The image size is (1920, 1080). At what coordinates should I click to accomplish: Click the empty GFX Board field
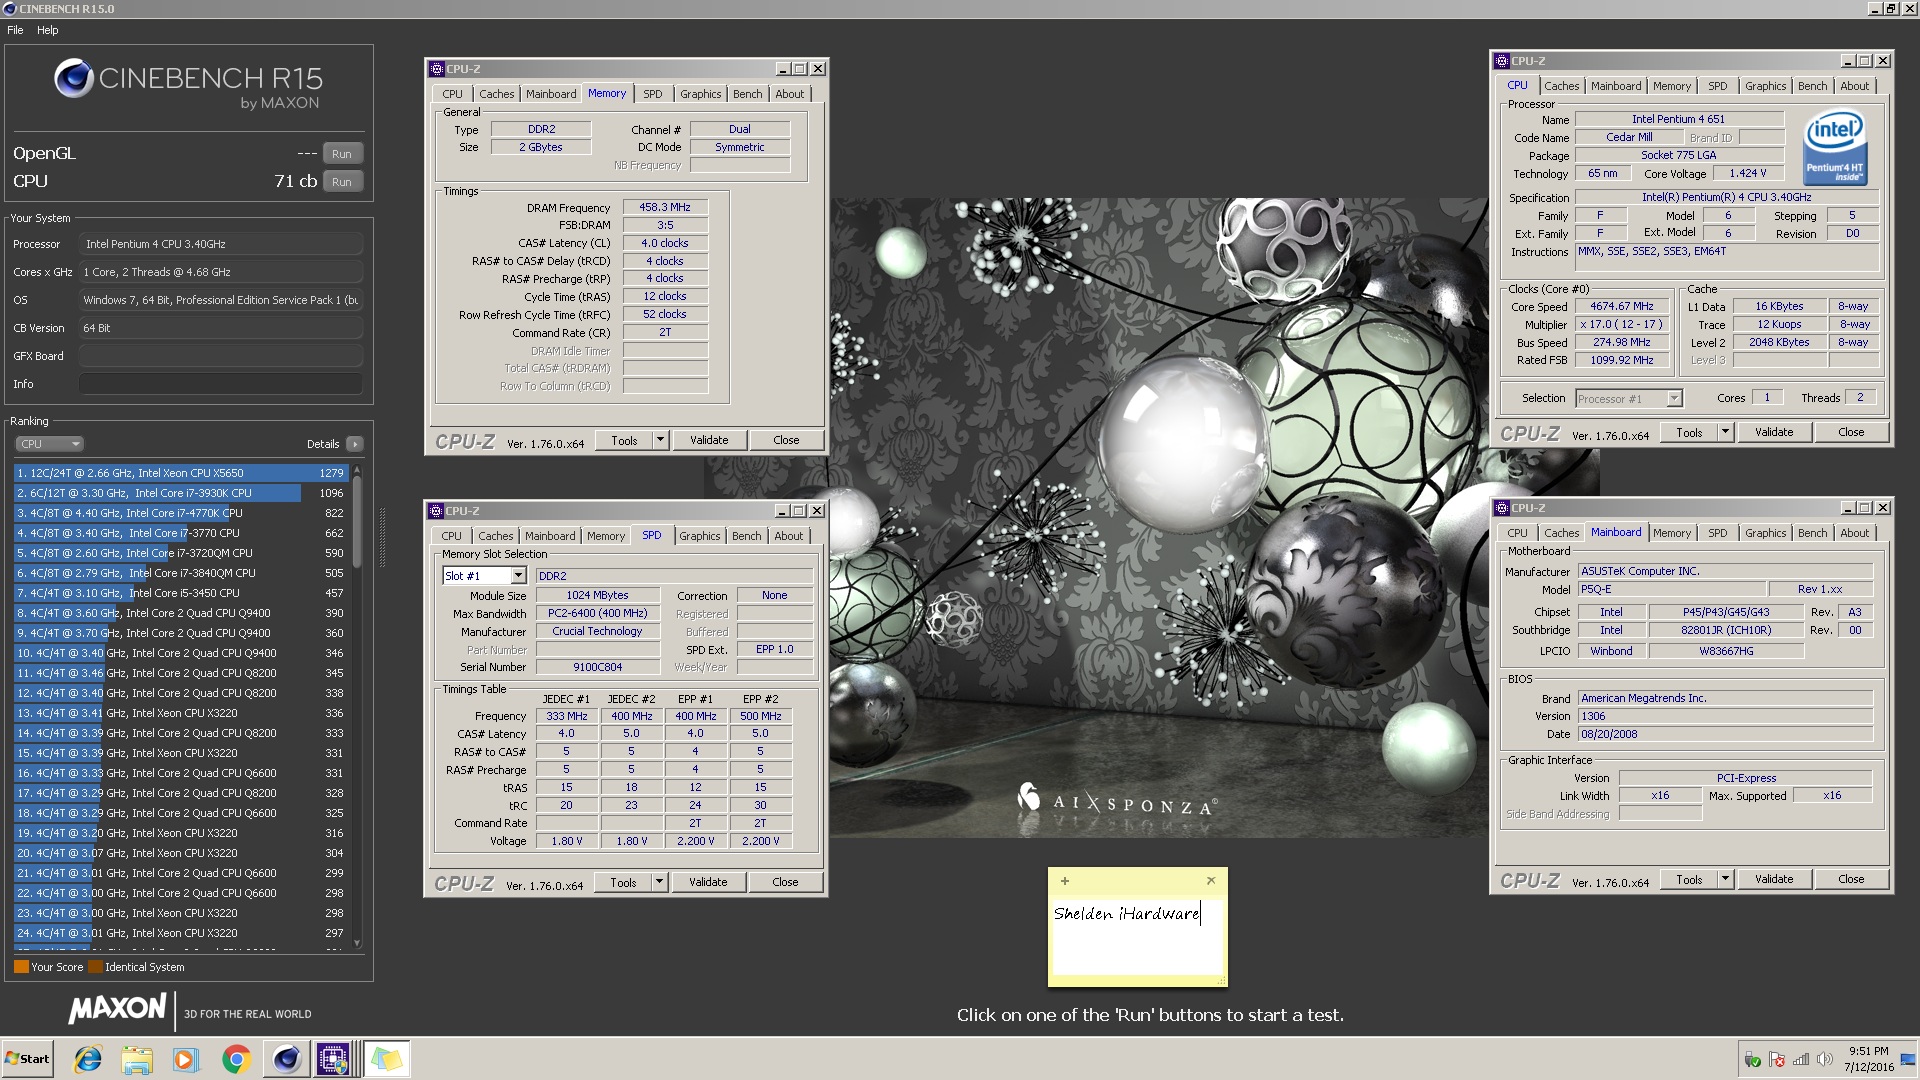pos(220,356)
